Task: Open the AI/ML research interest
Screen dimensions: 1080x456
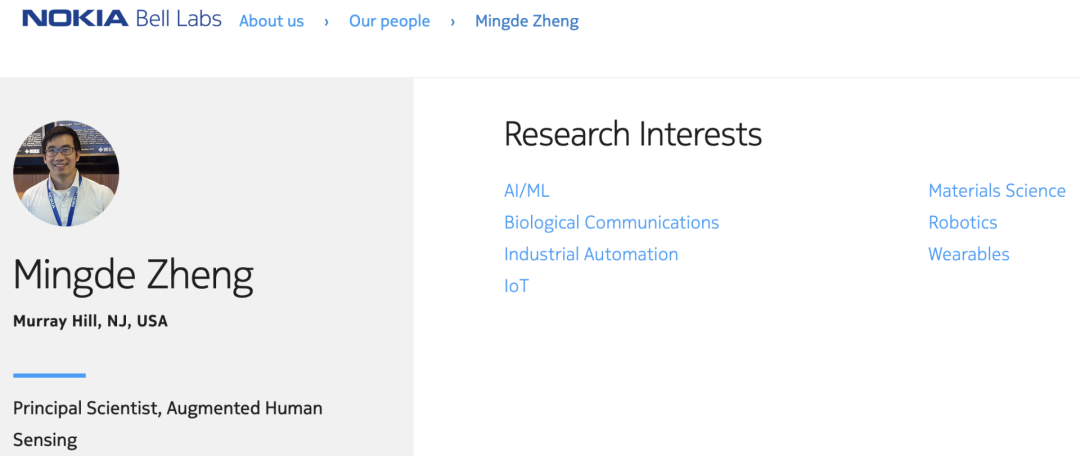Action: tap(527, 190)
